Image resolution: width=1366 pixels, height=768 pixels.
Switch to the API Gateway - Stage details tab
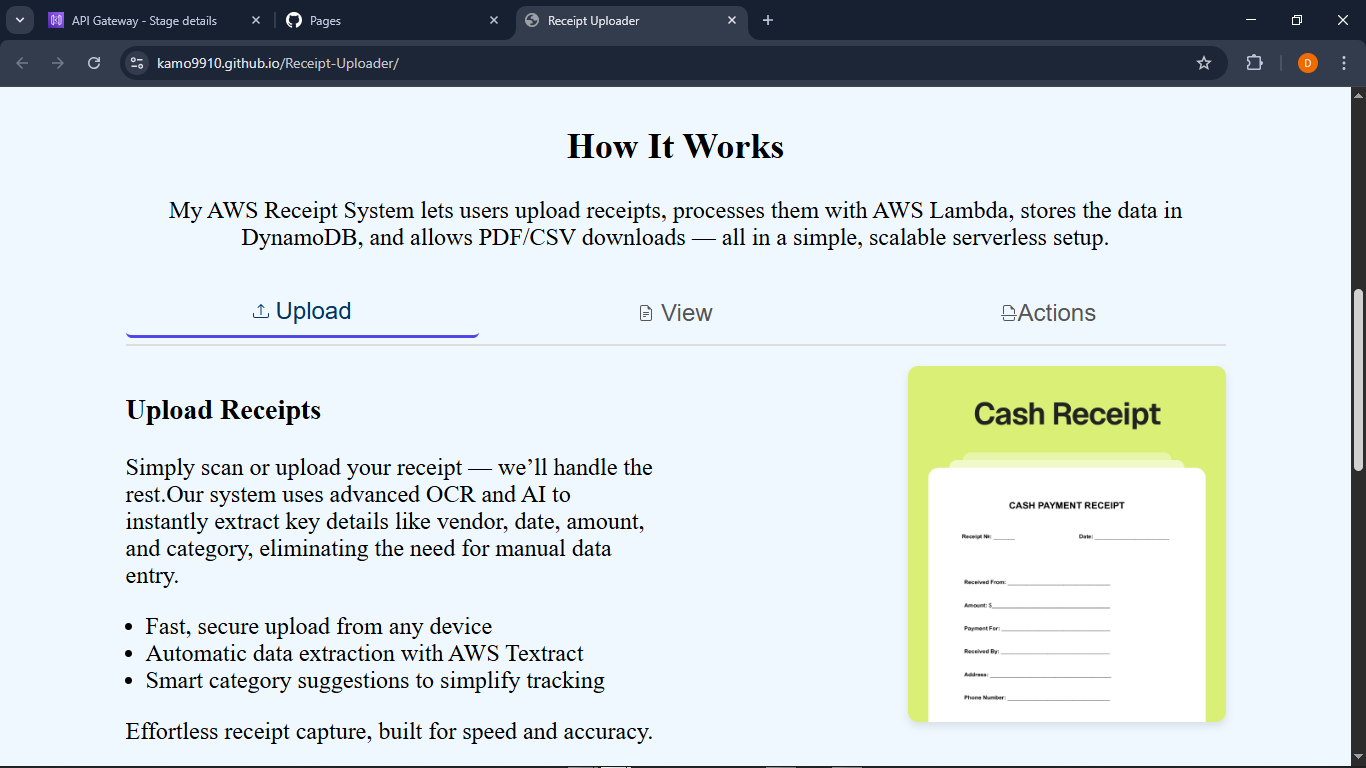coord(144,20)
